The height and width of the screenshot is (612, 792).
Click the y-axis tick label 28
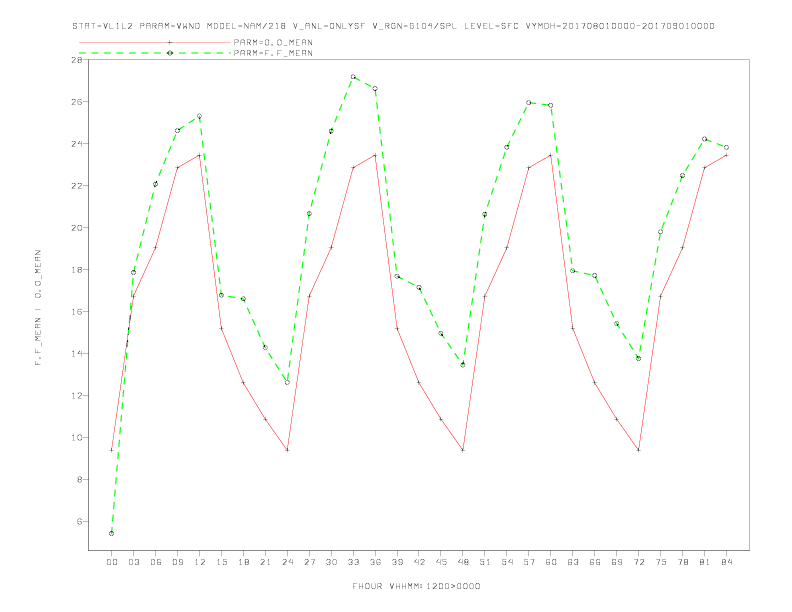pyautogui.click(x=77, y=60)
